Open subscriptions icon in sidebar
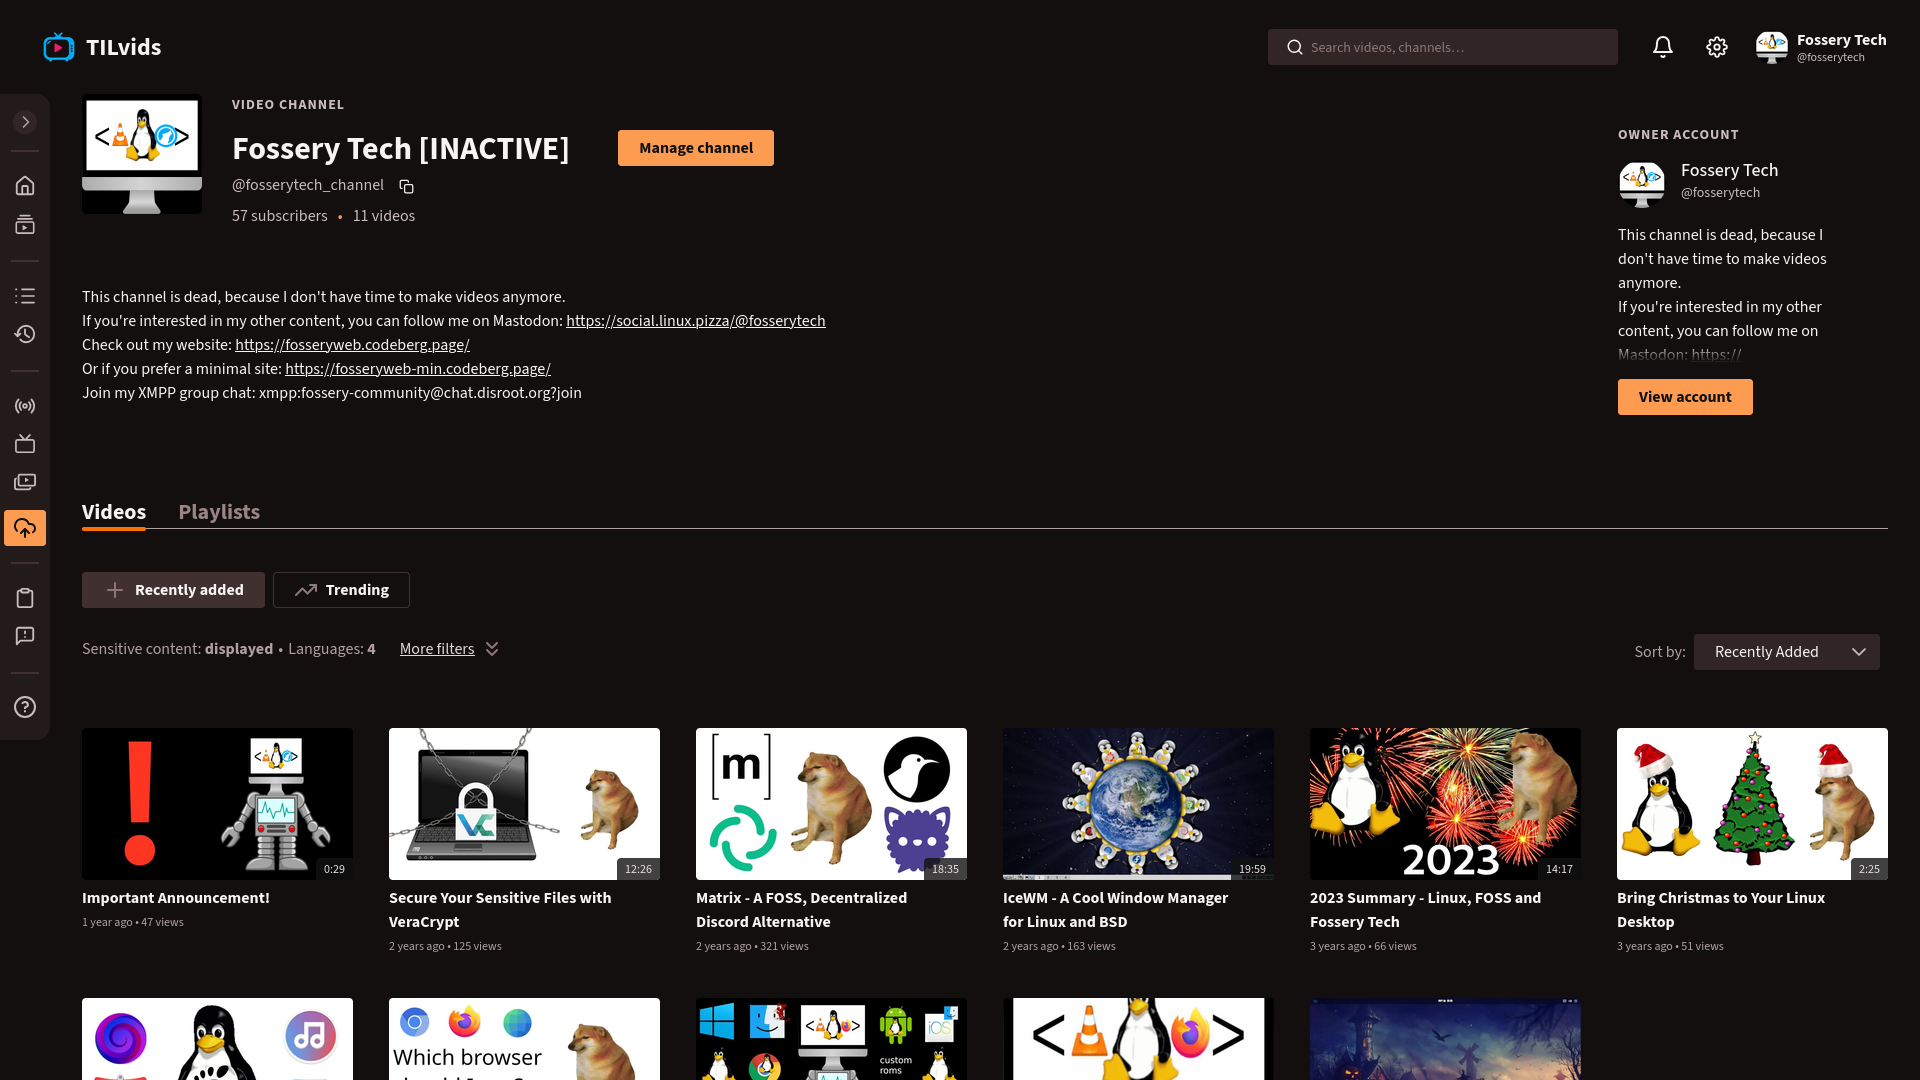This screenshot has height=1080, width=1920. coord(25,225)
